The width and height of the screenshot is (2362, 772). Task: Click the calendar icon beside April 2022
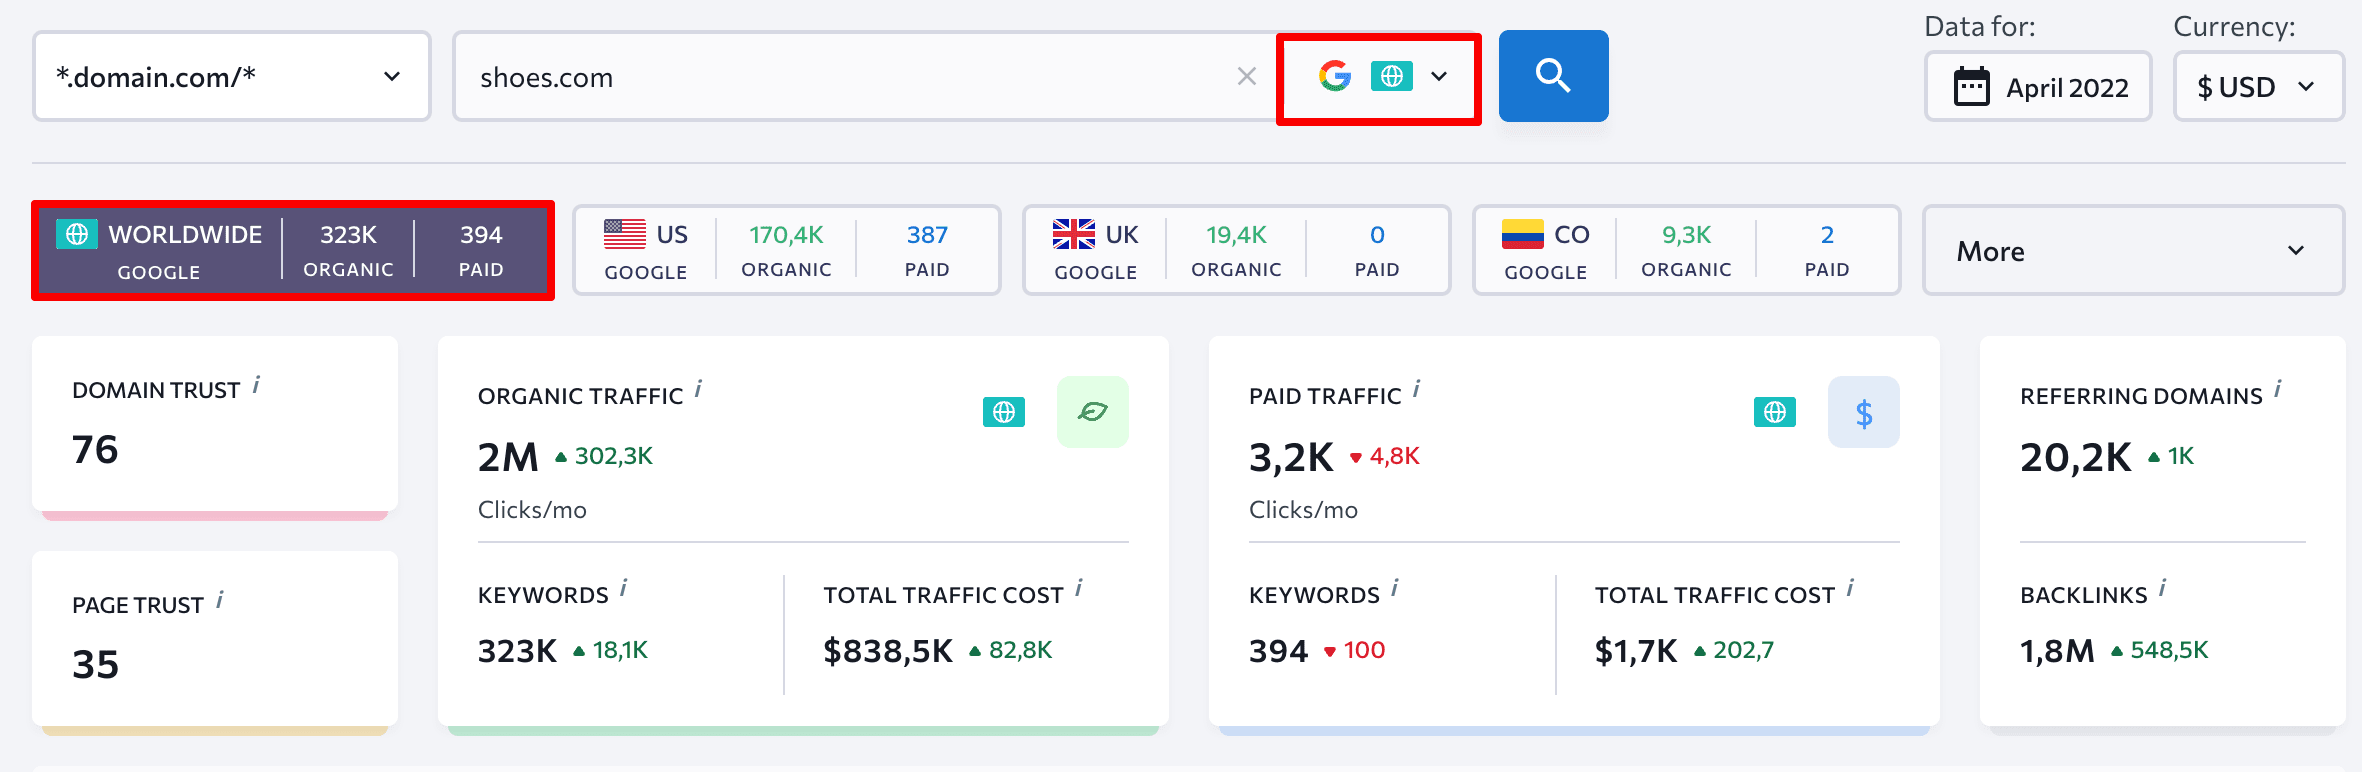pos(1972,87)
